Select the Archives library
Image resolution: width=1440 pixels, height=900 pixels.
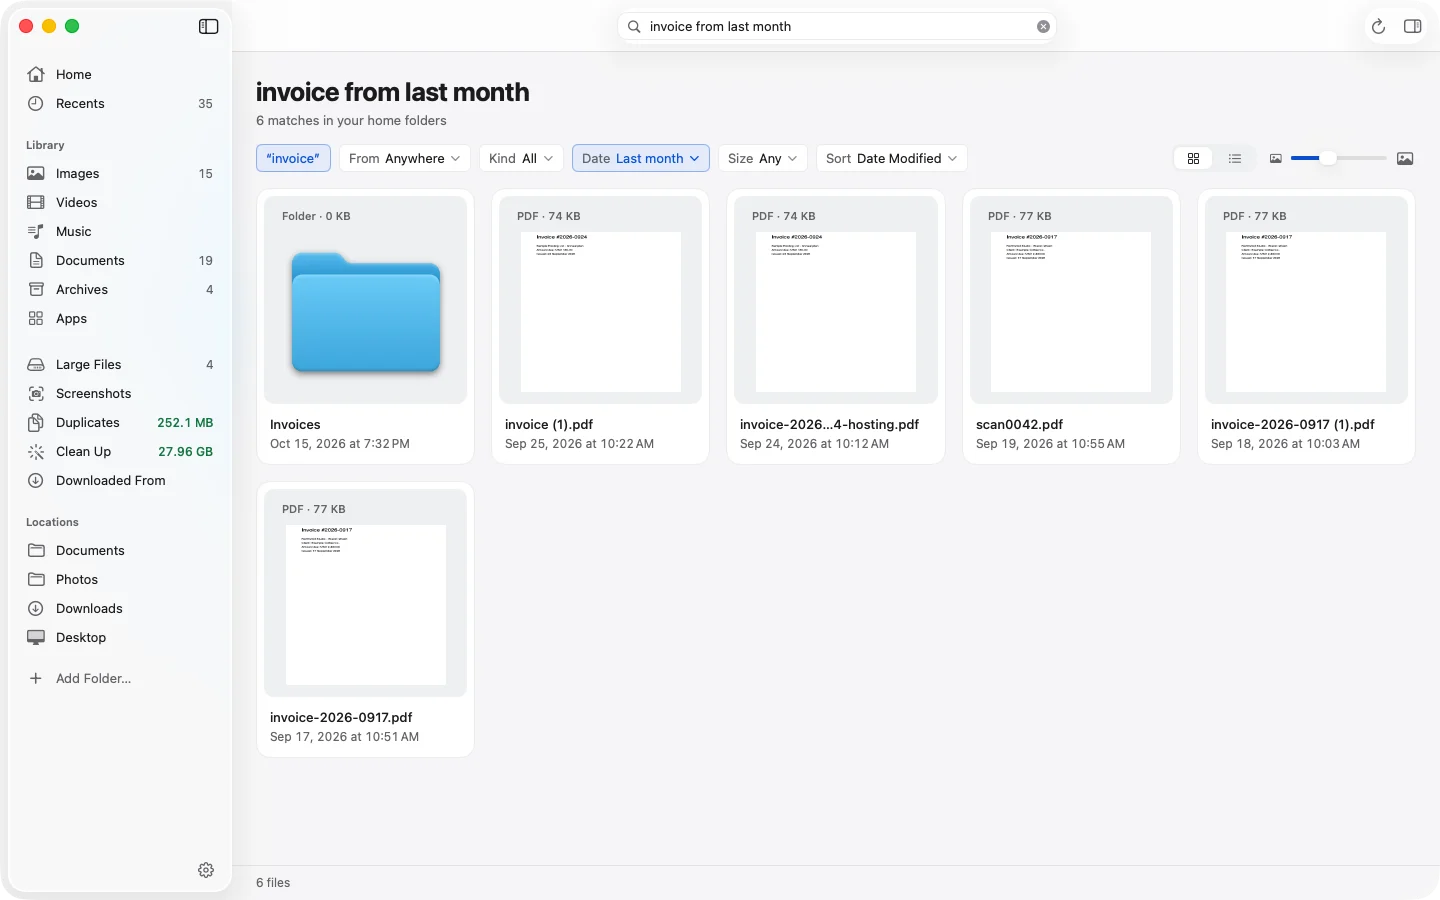point(120,289)
